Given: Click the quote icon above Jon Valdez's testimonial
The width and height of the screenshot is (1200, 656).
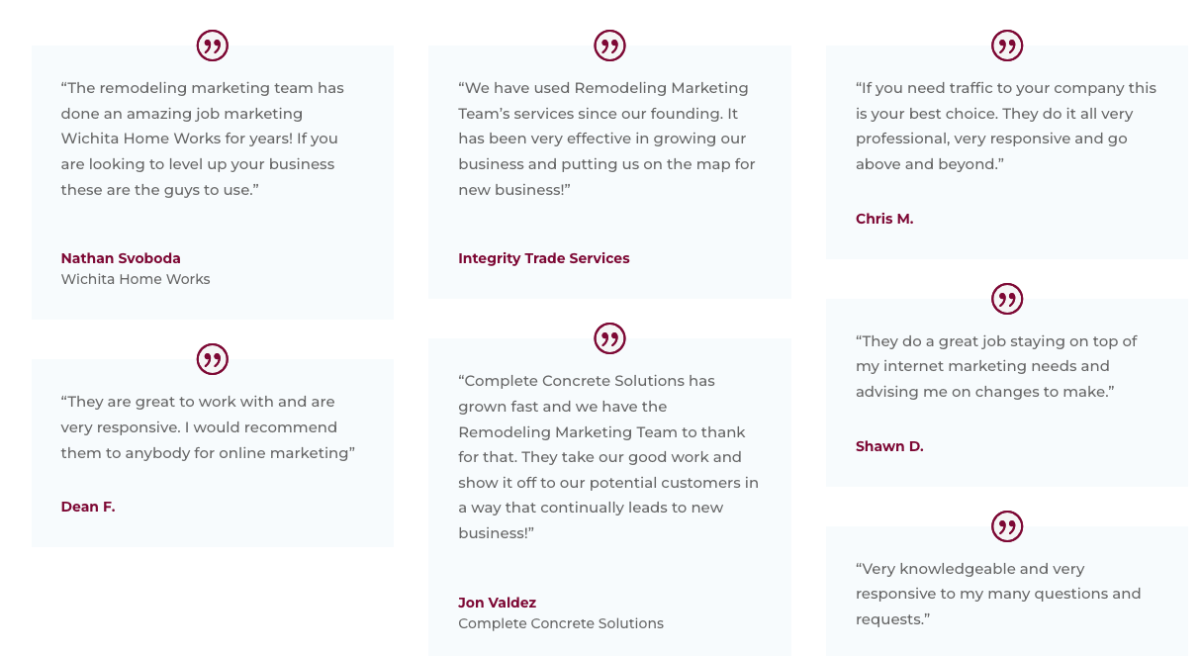Looking at the screenshot, I should coord(610,338).
